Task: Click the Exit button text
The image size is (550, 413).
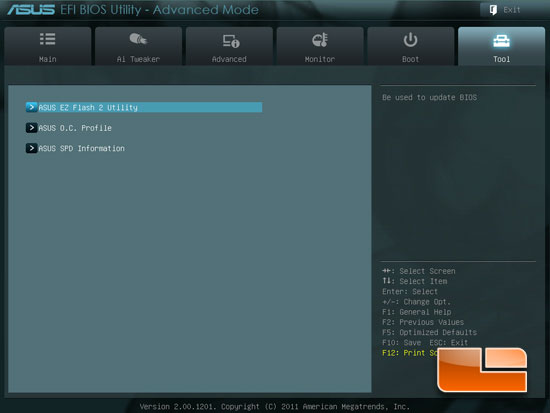Action: 512,10
